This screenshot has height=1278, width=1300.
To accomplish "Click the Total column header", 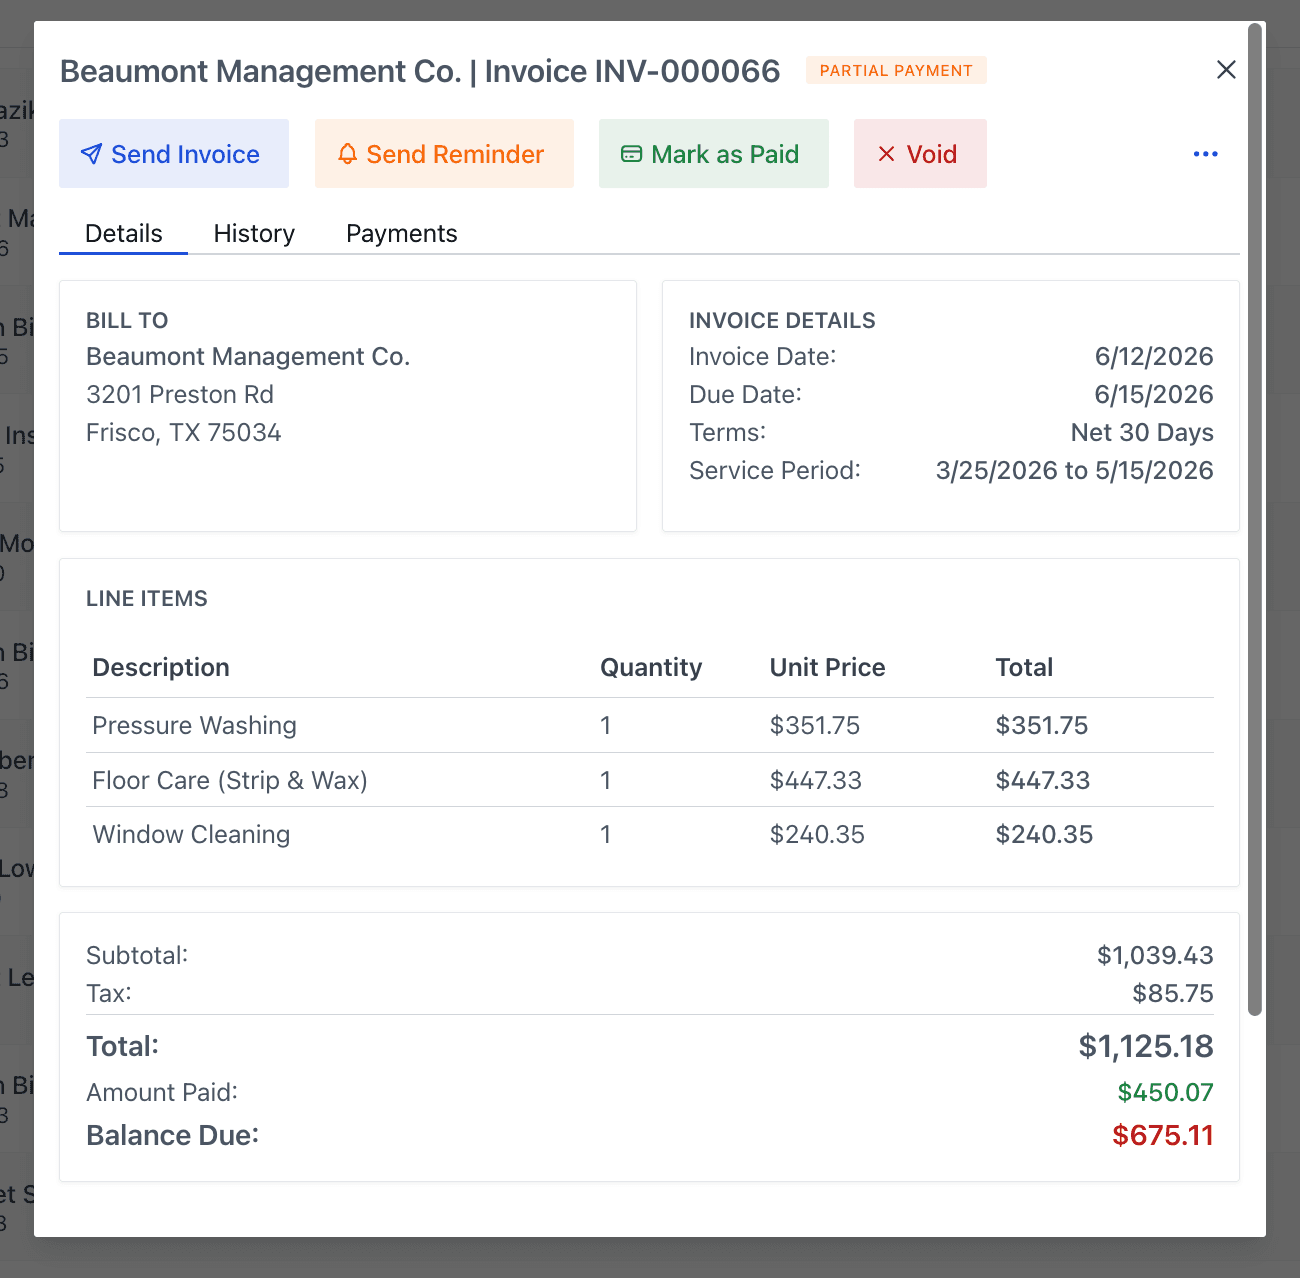I will click(x=1024, y=667).
